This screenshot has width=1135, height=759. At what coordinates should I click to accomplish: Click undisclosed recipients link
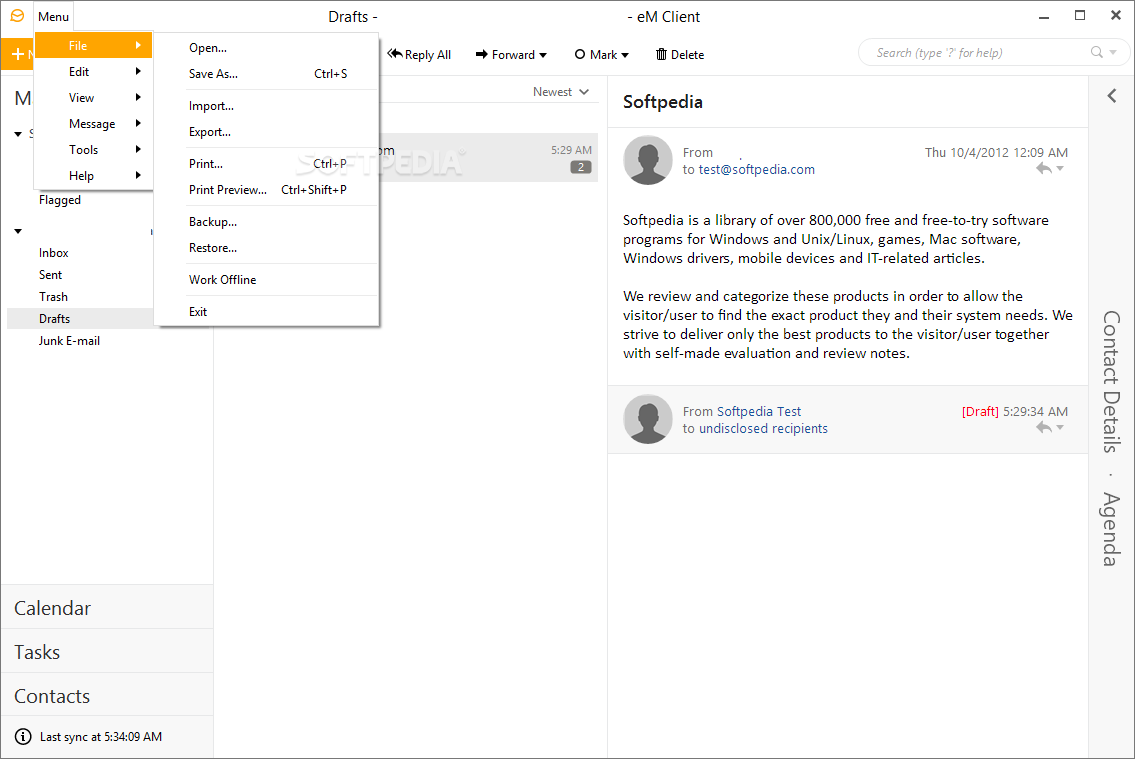tap(763, 428)
